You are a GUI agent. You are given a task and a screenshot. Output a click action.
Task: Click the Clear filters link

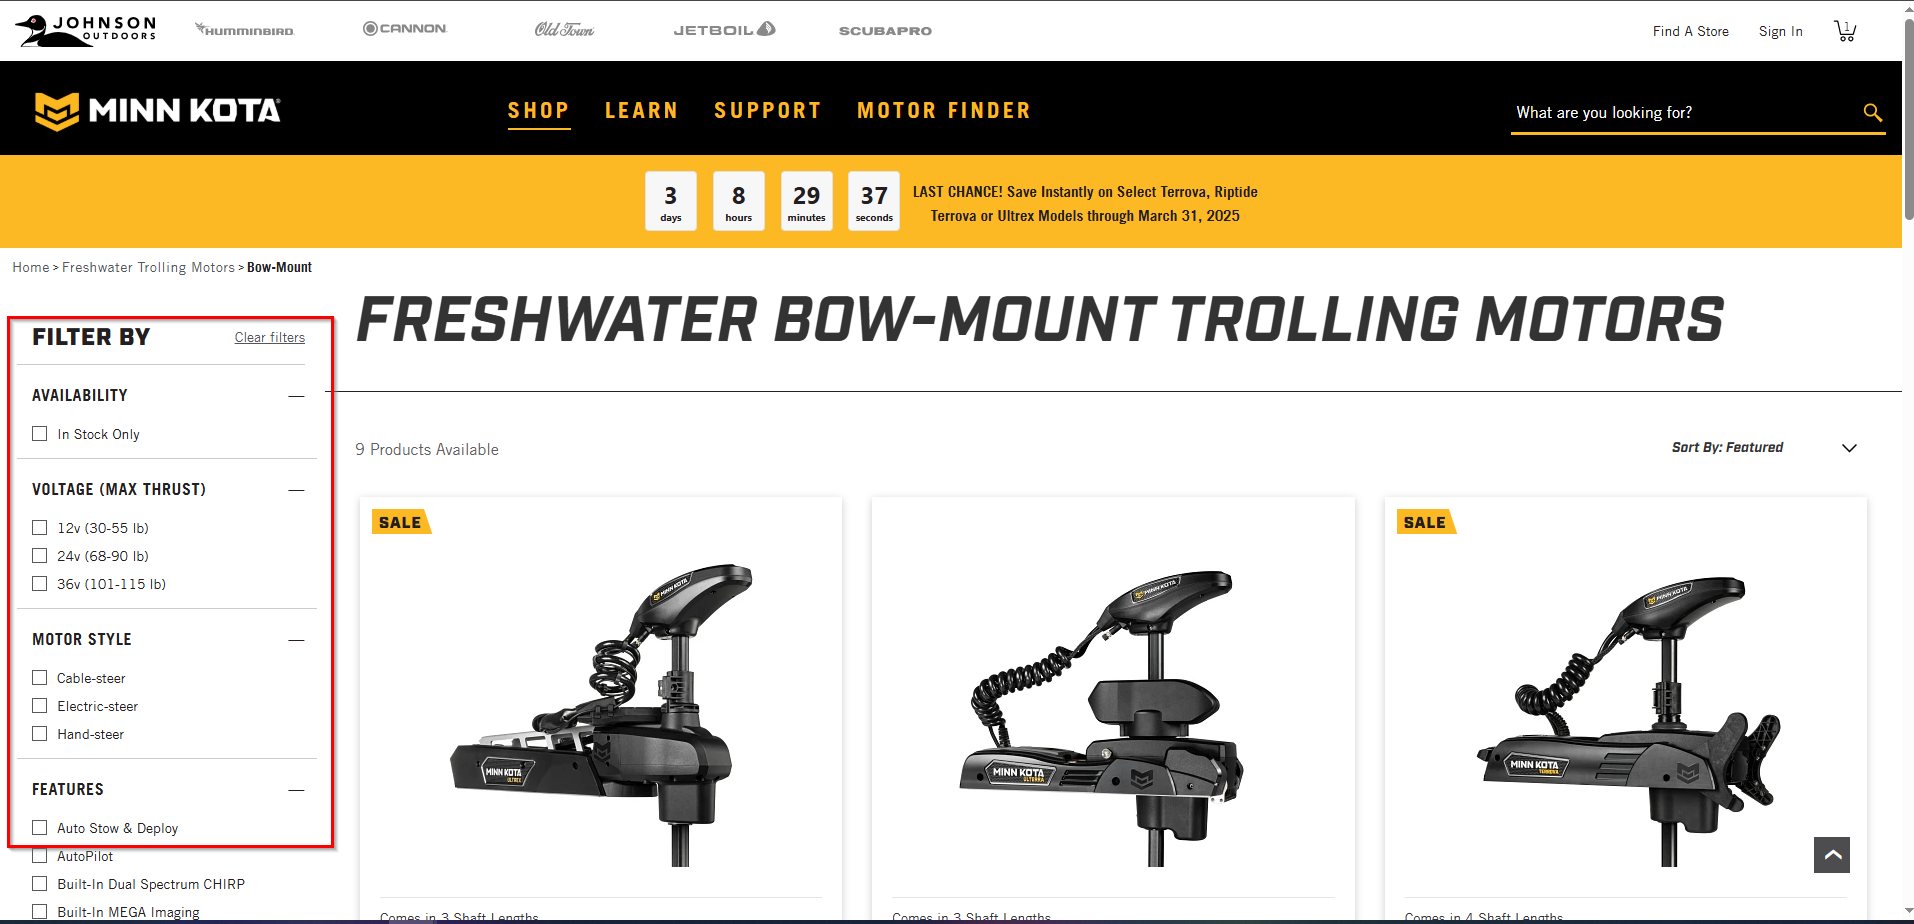click(x=270, y=338)
